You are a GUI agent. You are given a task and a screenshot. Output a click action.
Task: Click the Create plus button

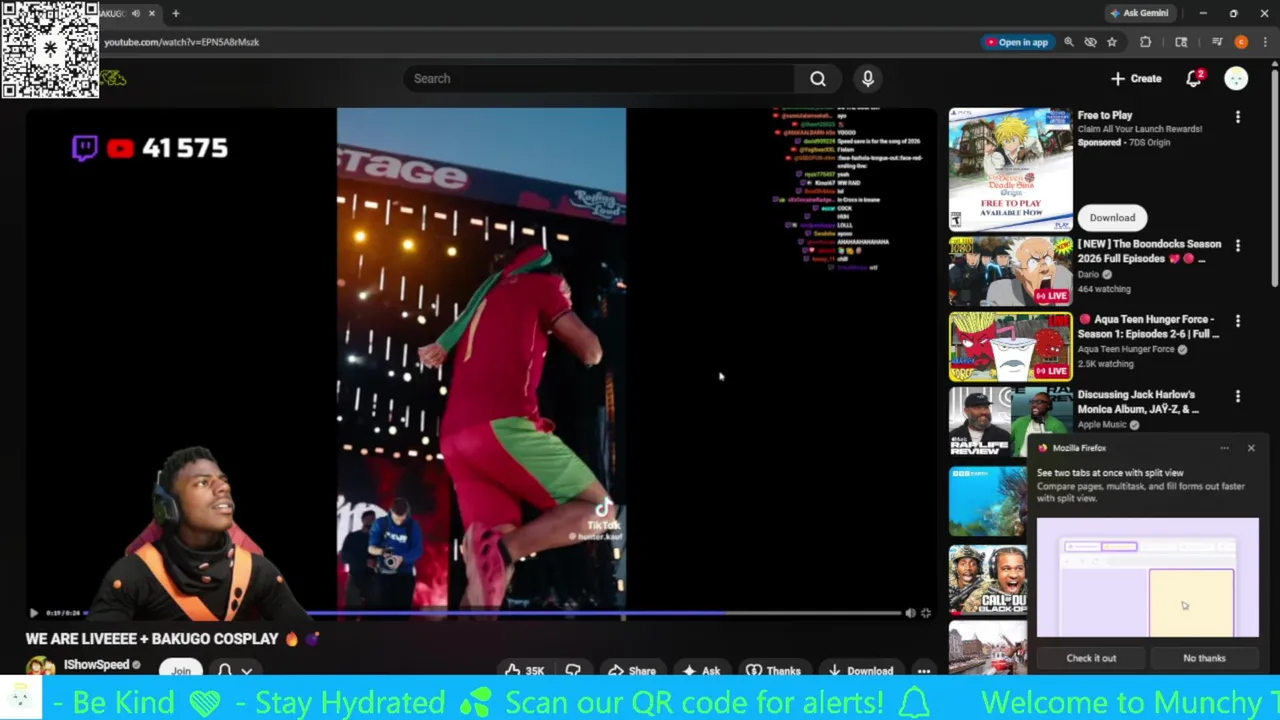pyautogui.click(x=1136, y=79)
